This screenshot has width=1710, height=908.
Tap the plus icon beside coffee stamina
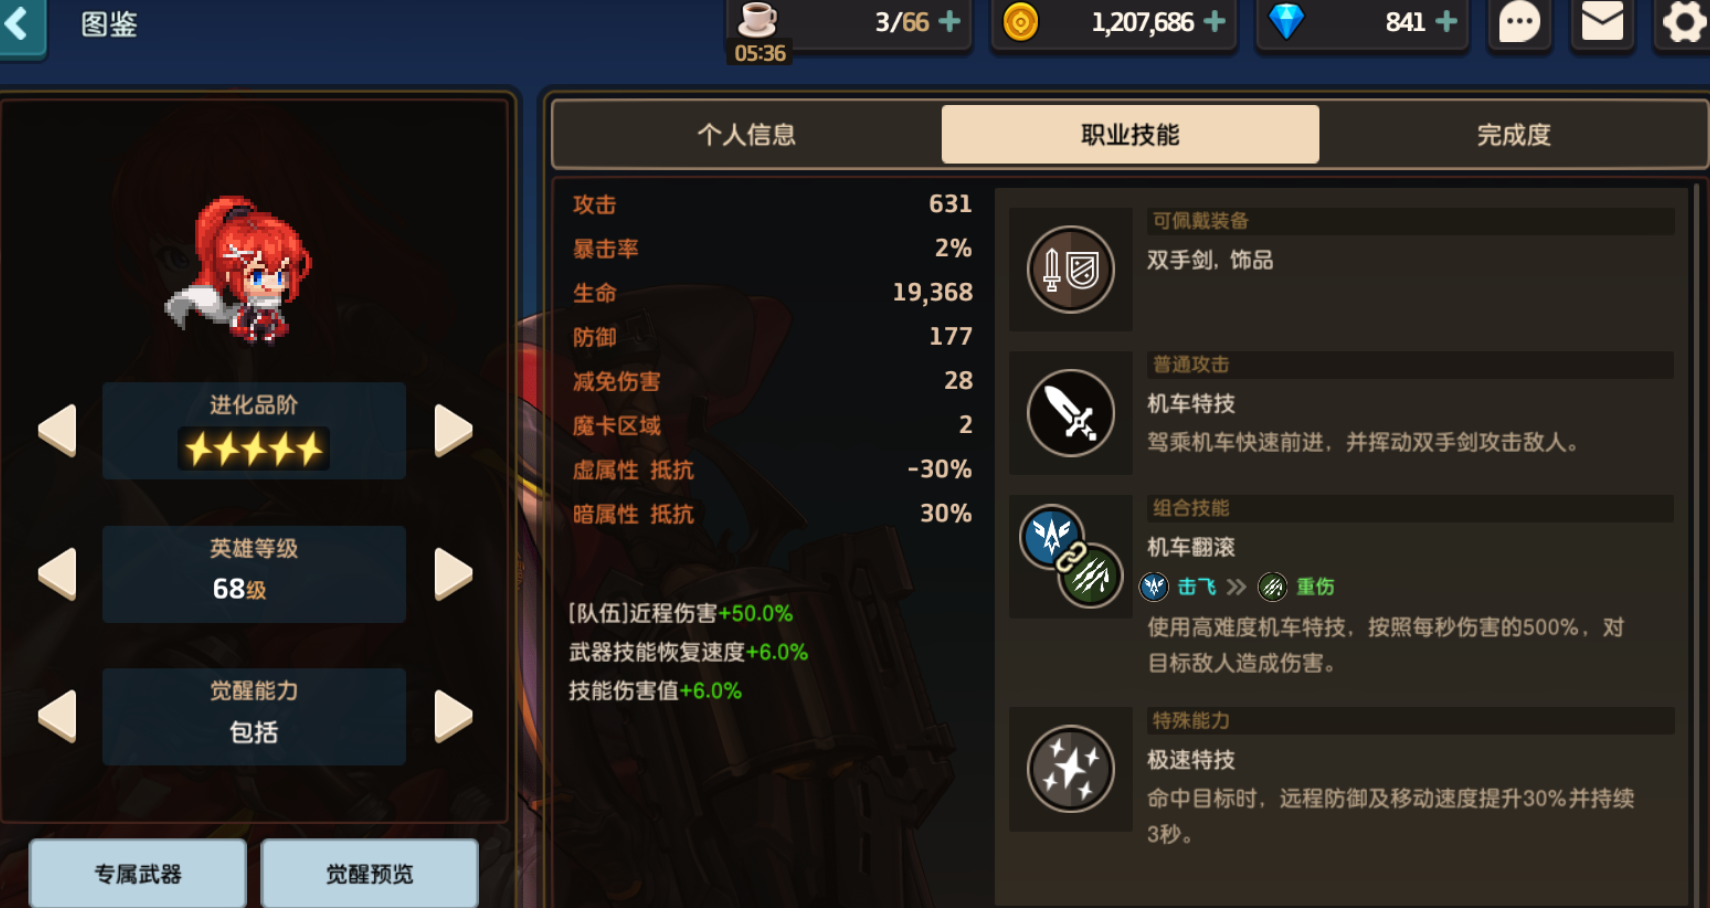point(950,21)
